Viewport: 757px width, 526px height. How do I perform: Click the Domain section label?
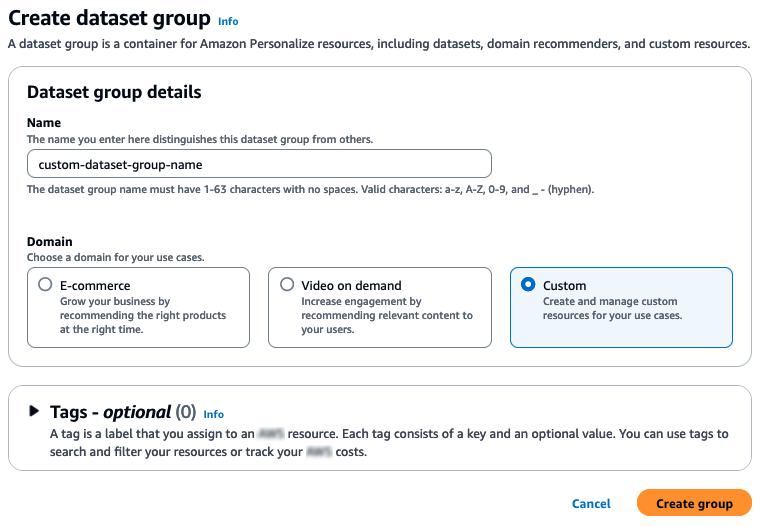[x=49, y=242]
